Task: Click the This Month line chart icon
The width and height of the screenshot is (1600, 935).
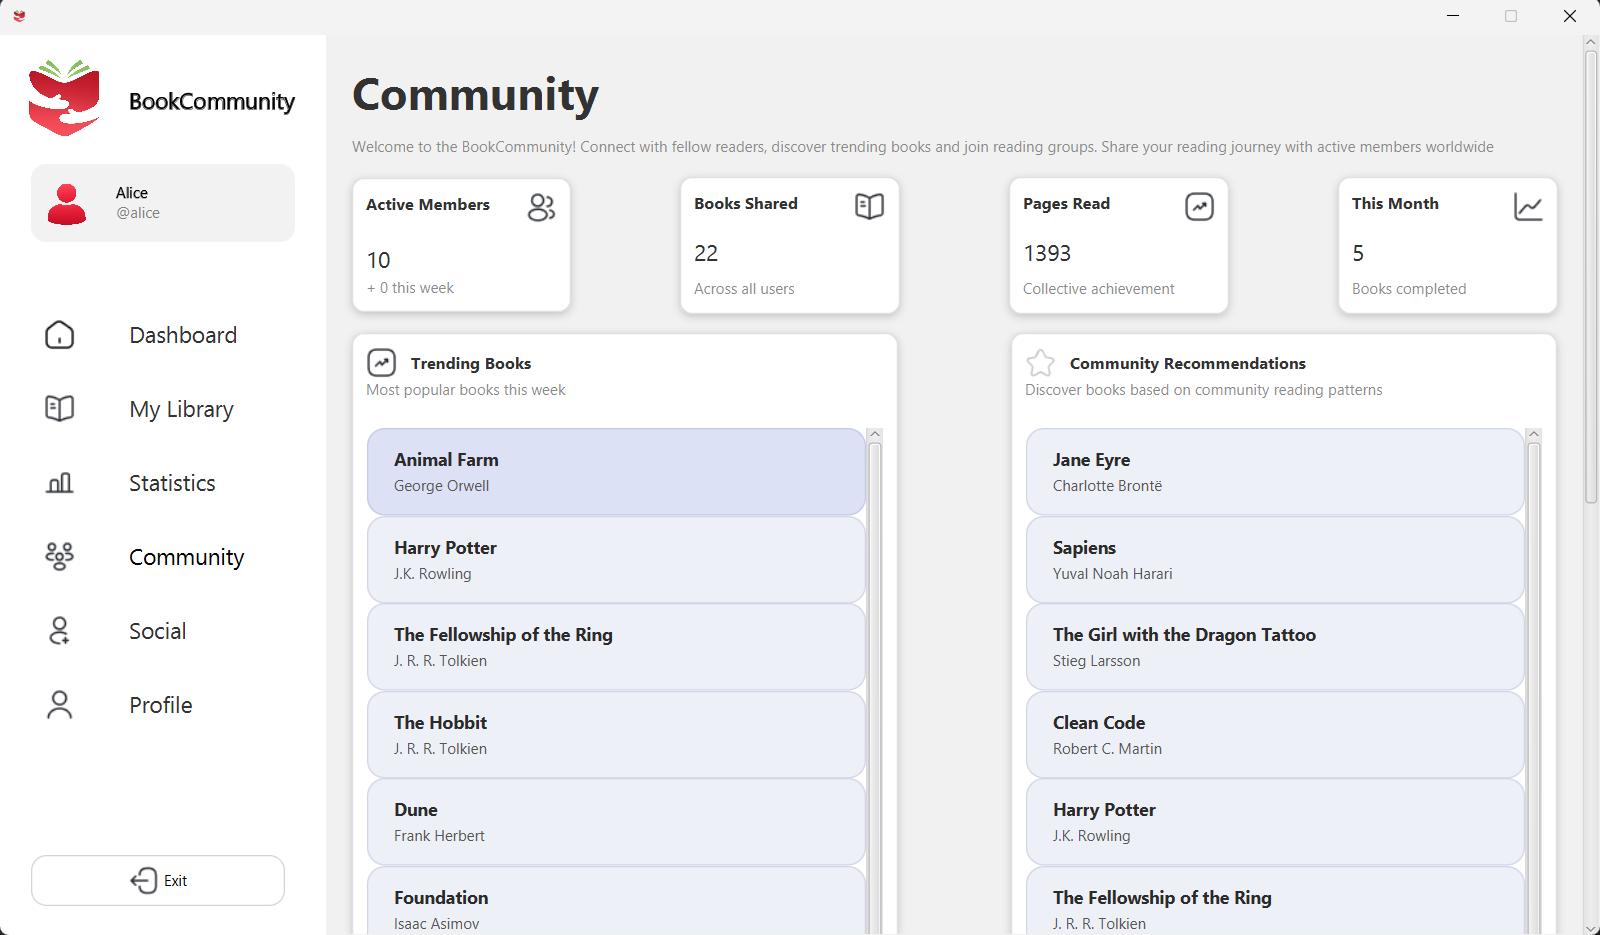Action: [x=1527, y=207]
